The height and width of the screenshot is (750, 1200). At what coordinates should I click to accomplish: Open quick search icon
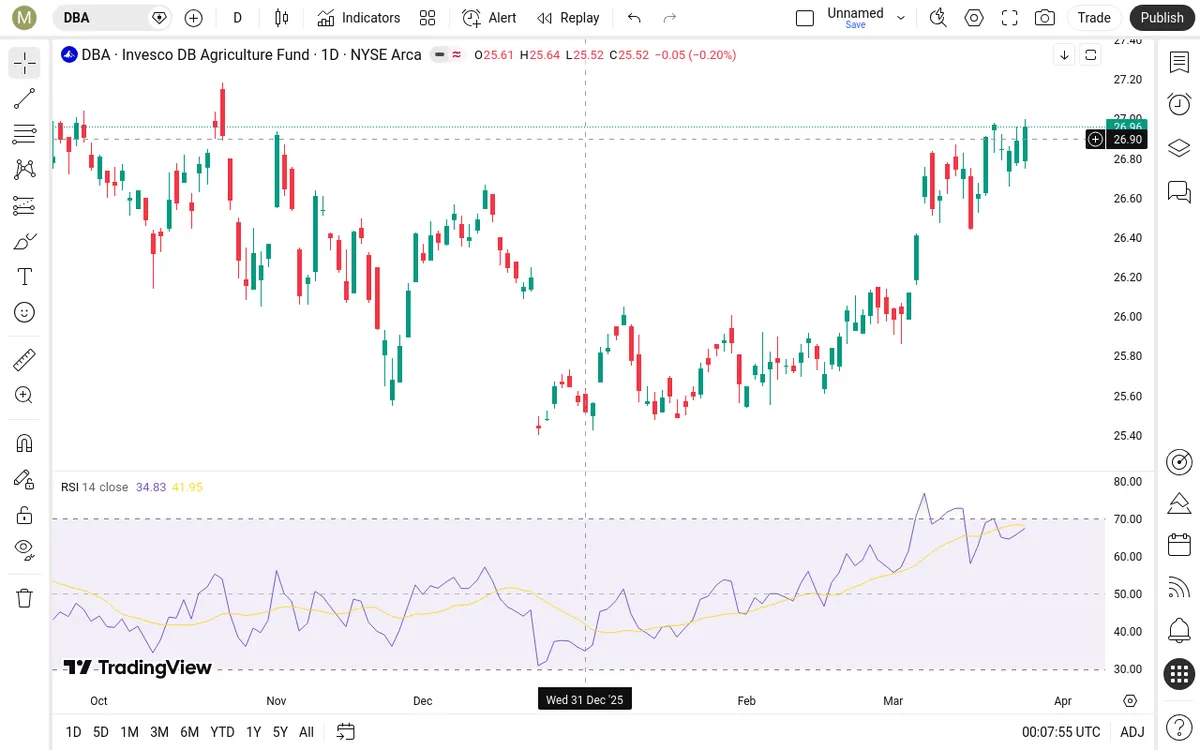[x=938, y=18]
